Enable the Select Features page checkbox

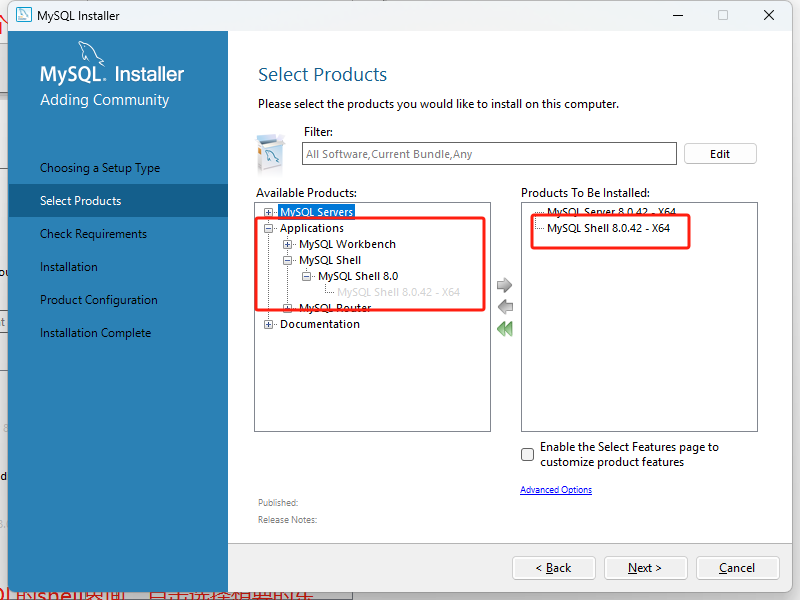tap(528, 454)
